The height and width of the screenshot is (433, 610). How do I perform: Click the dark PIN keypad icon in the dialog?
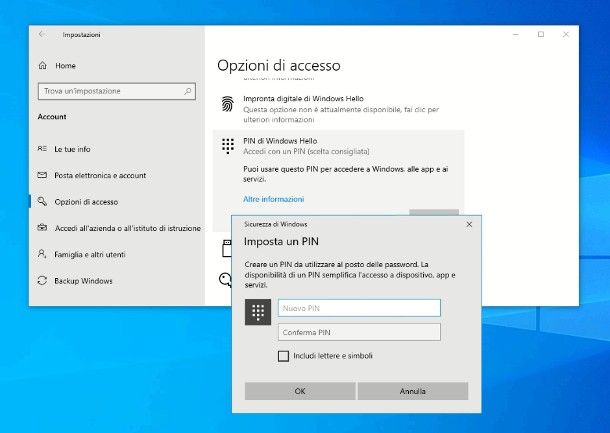point(258,312)
